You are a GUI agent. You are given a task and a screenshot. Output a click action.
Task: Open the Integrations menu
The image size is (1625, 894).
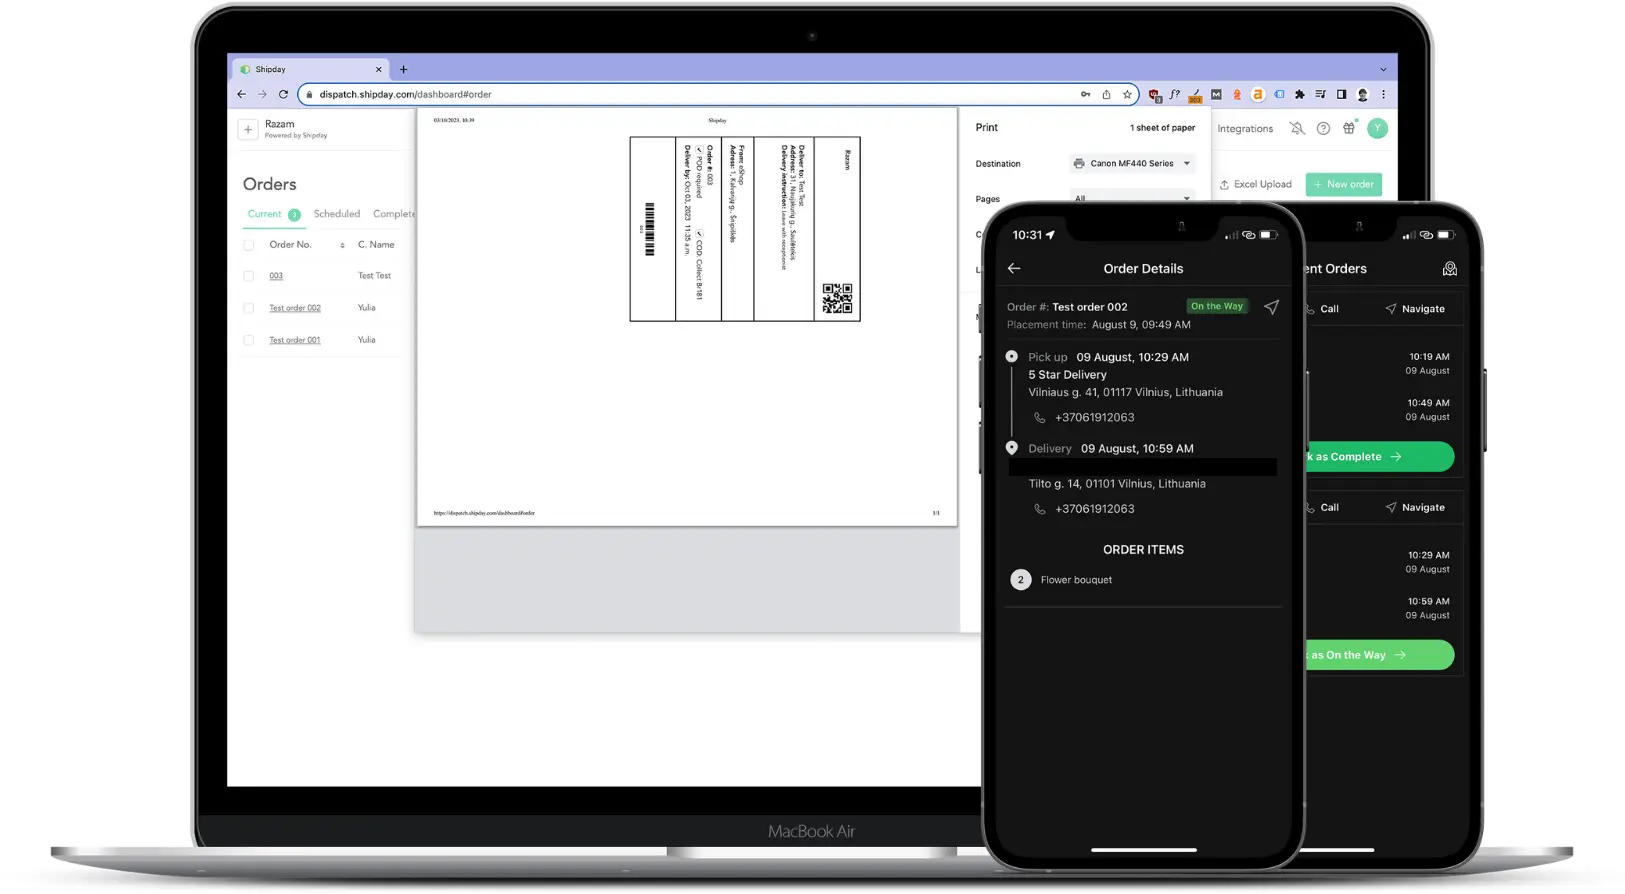pyautogui.click(x=1245, y=129)
